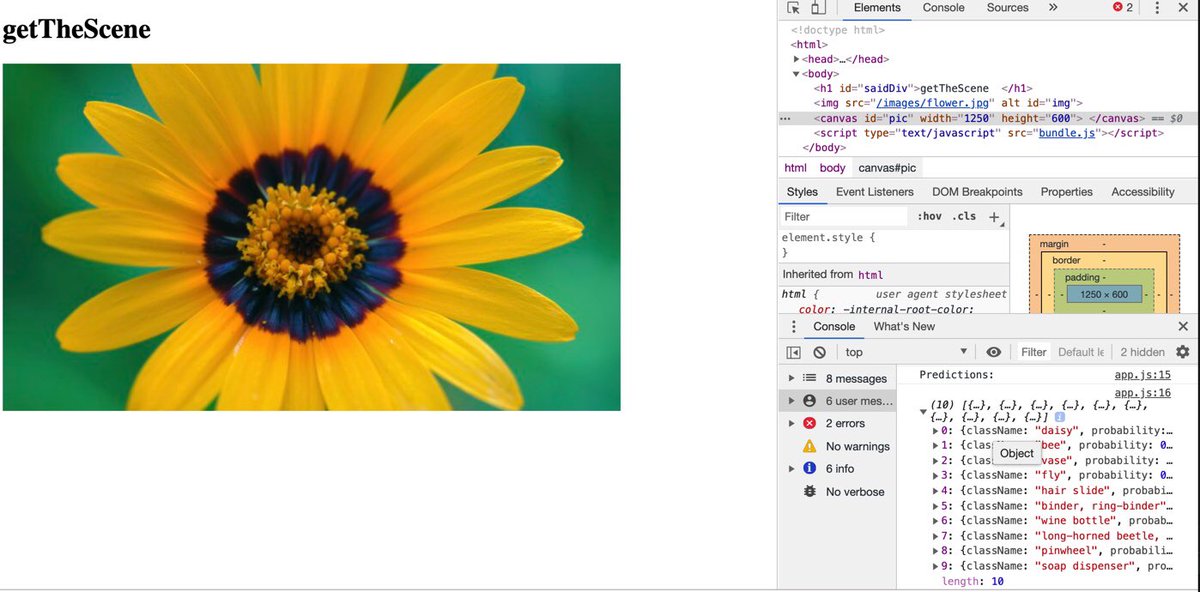This screenshot has height=592, width=1200.
Task: Toggle the .cls classes button
Action: point(964,217)
